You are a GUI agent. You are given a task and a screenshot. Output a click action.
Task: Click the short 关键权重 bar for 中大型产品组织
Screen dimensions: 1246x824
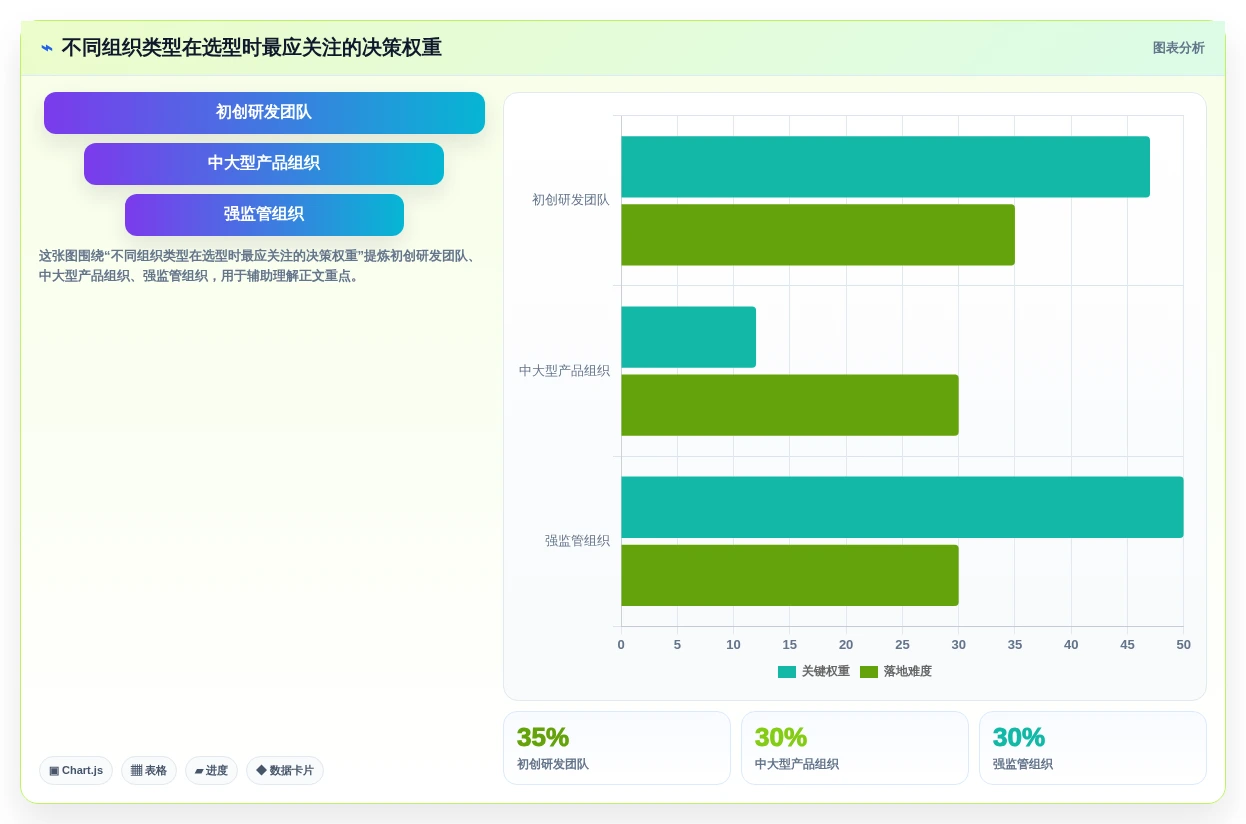(688, 337)
